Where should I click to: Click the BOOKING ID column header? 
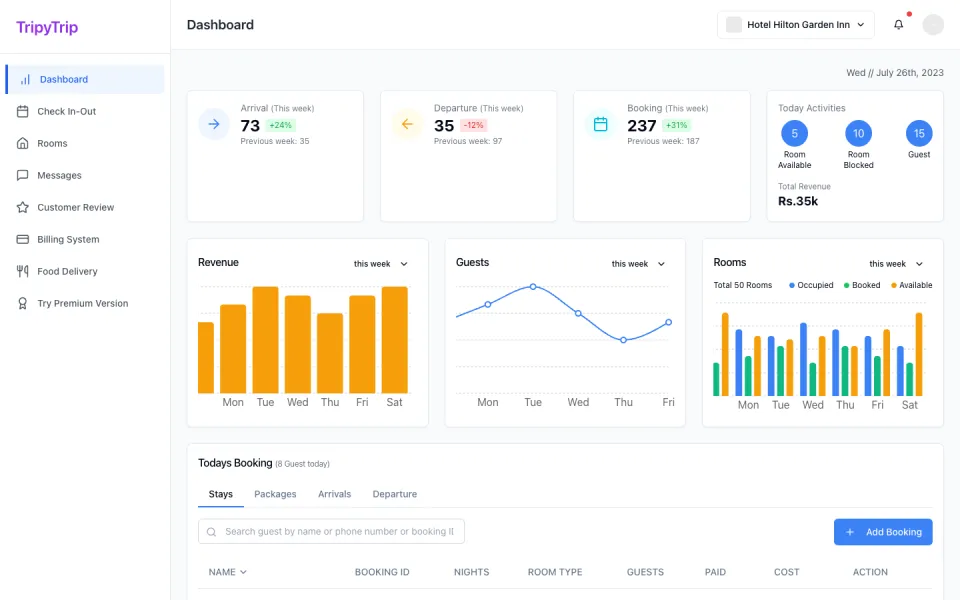[382, 572]
